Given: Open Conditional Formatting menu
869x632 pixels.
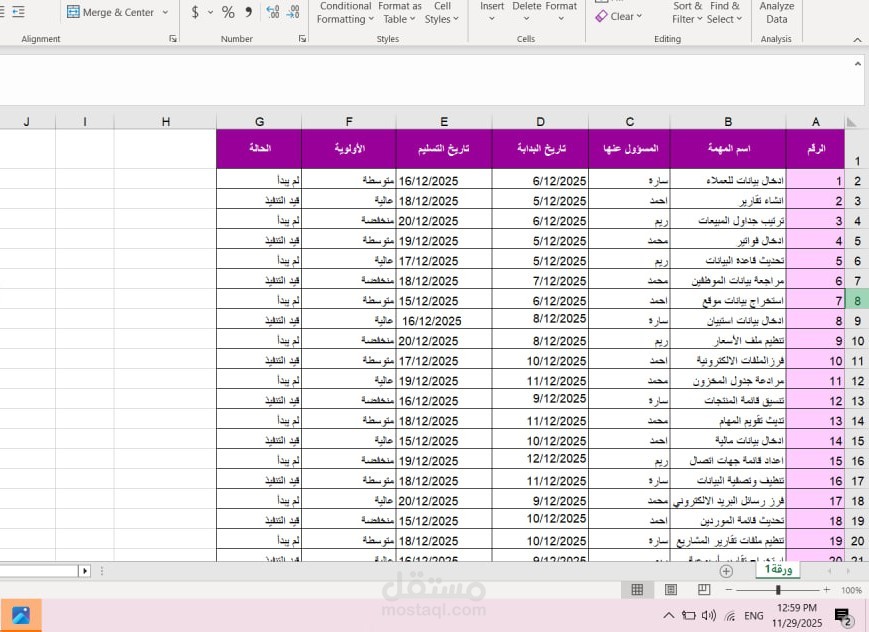Looking at the screenshot, I should tap(345, 13).
